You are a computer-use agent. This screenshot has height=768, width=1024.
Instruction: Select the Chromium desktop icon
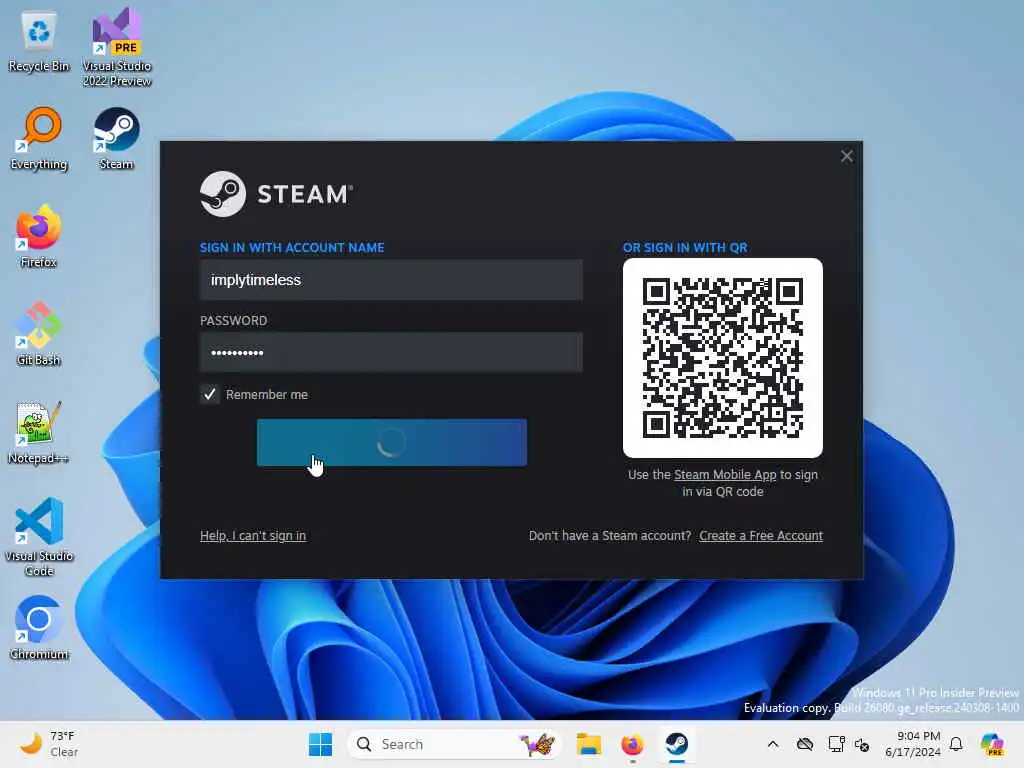coord(39,628)
